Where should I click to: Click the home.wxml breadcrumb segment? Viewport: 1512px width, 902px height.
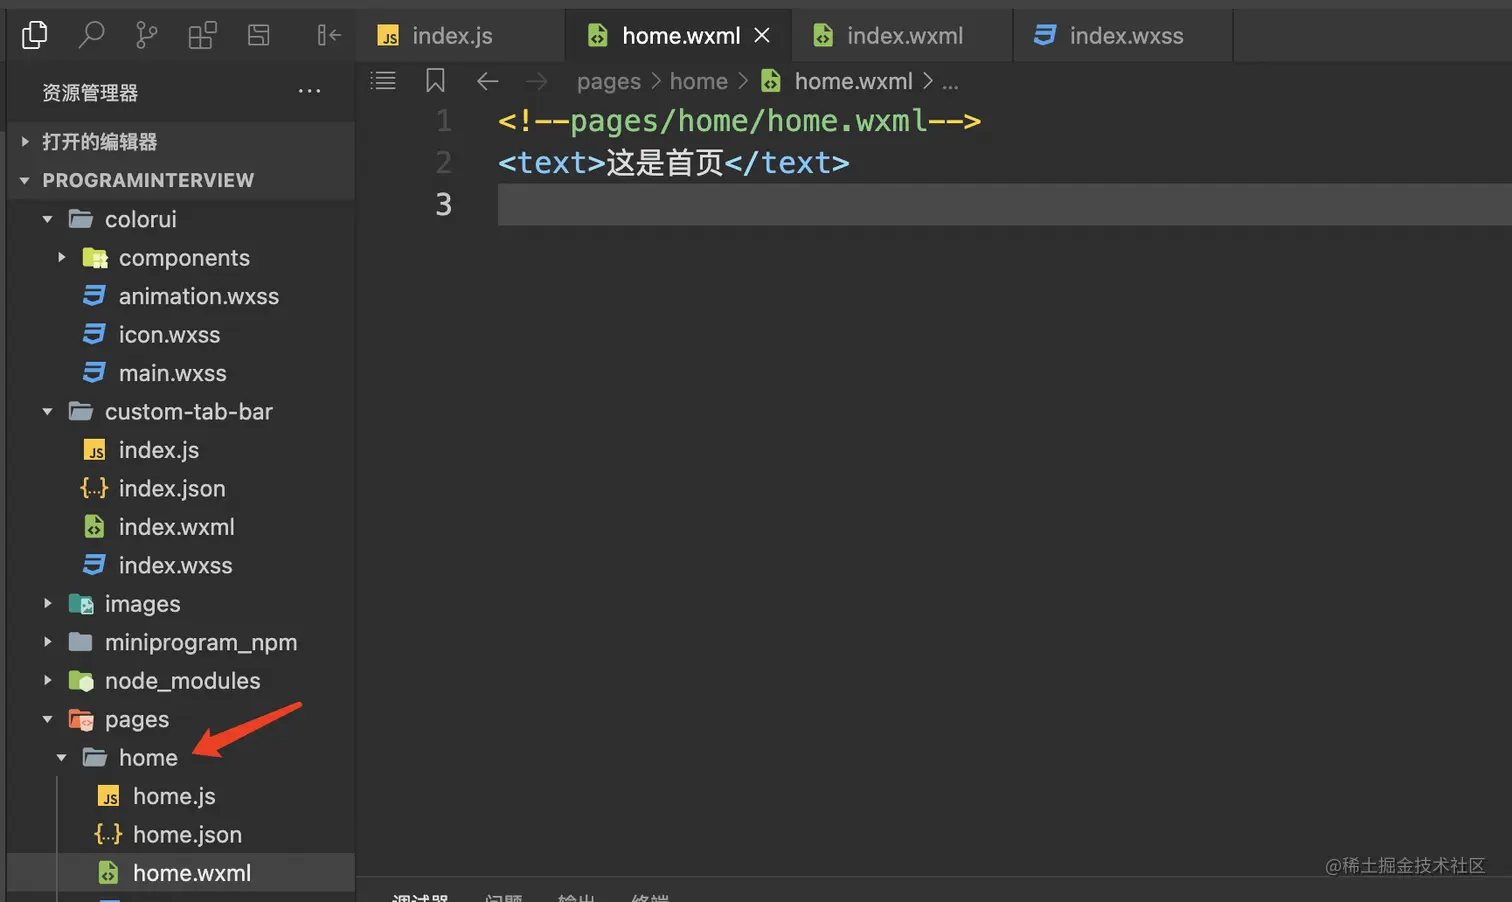click(853, 81)
